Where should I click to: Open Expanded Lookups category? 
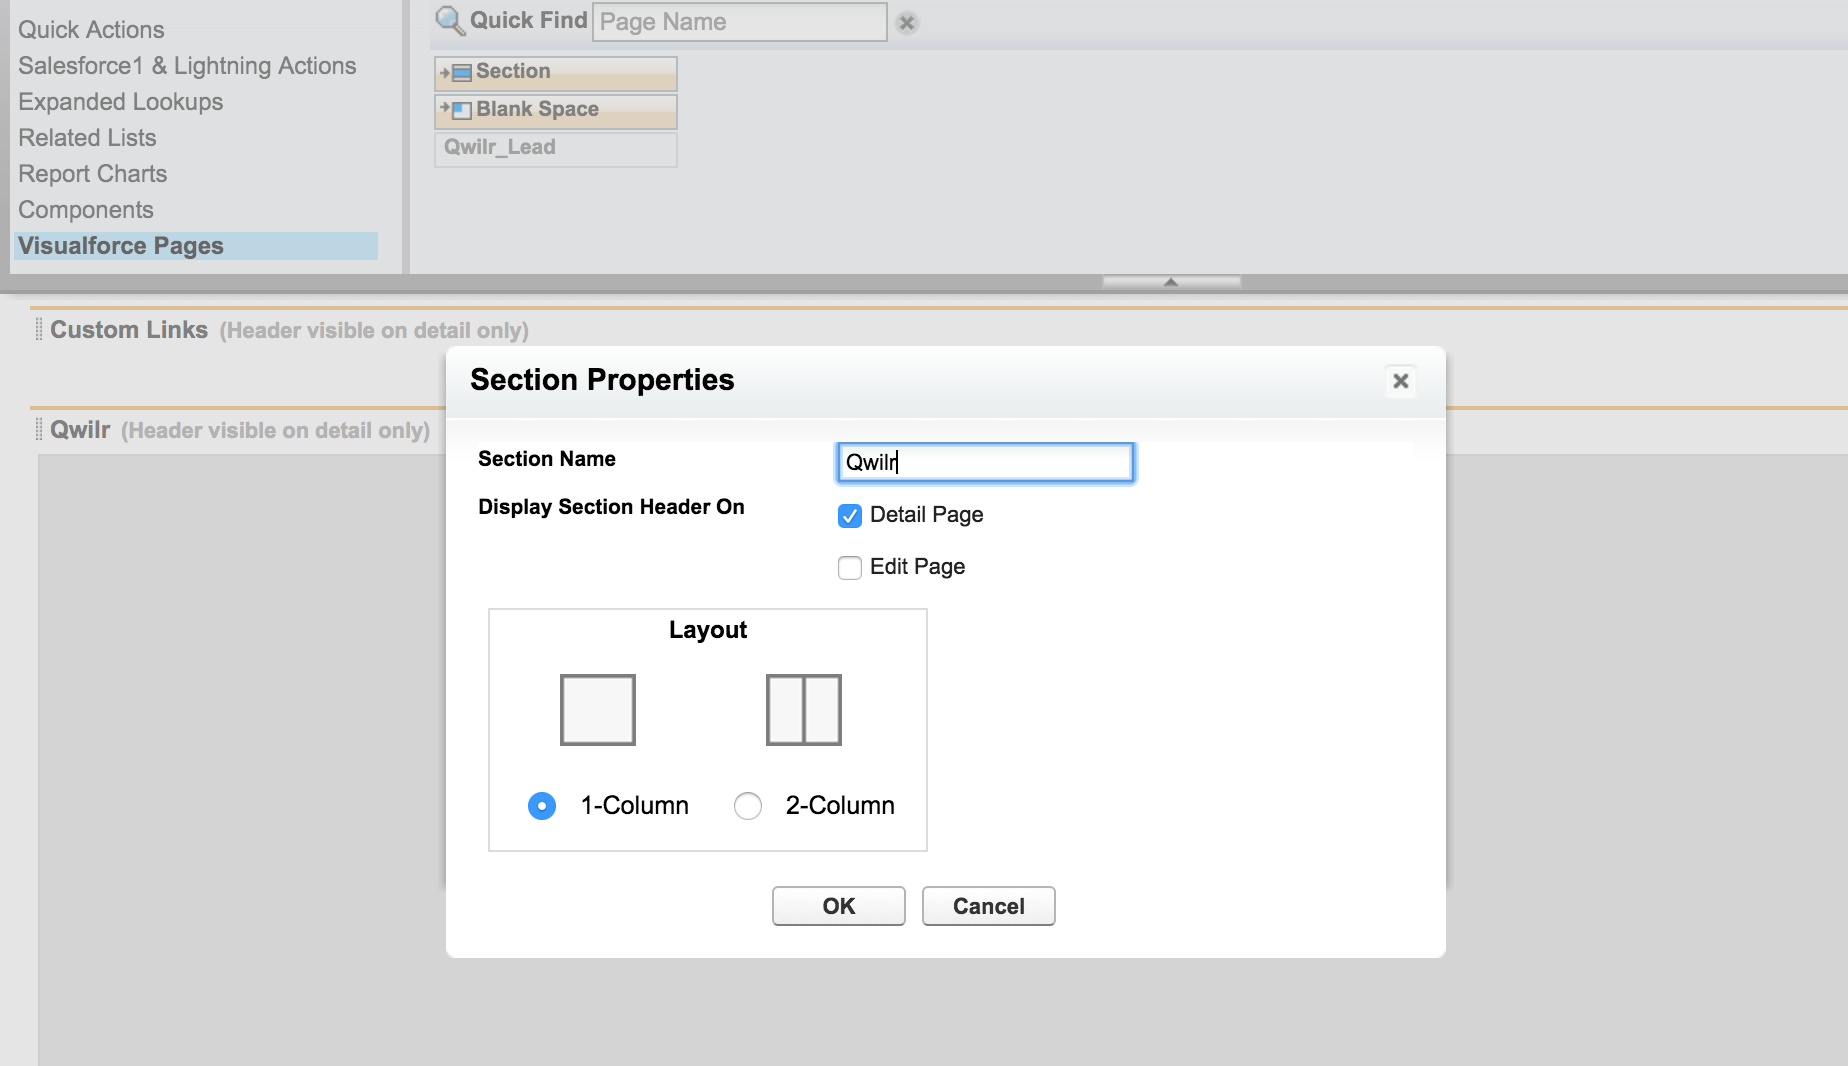pyautogui.click(x=120, y=102)
